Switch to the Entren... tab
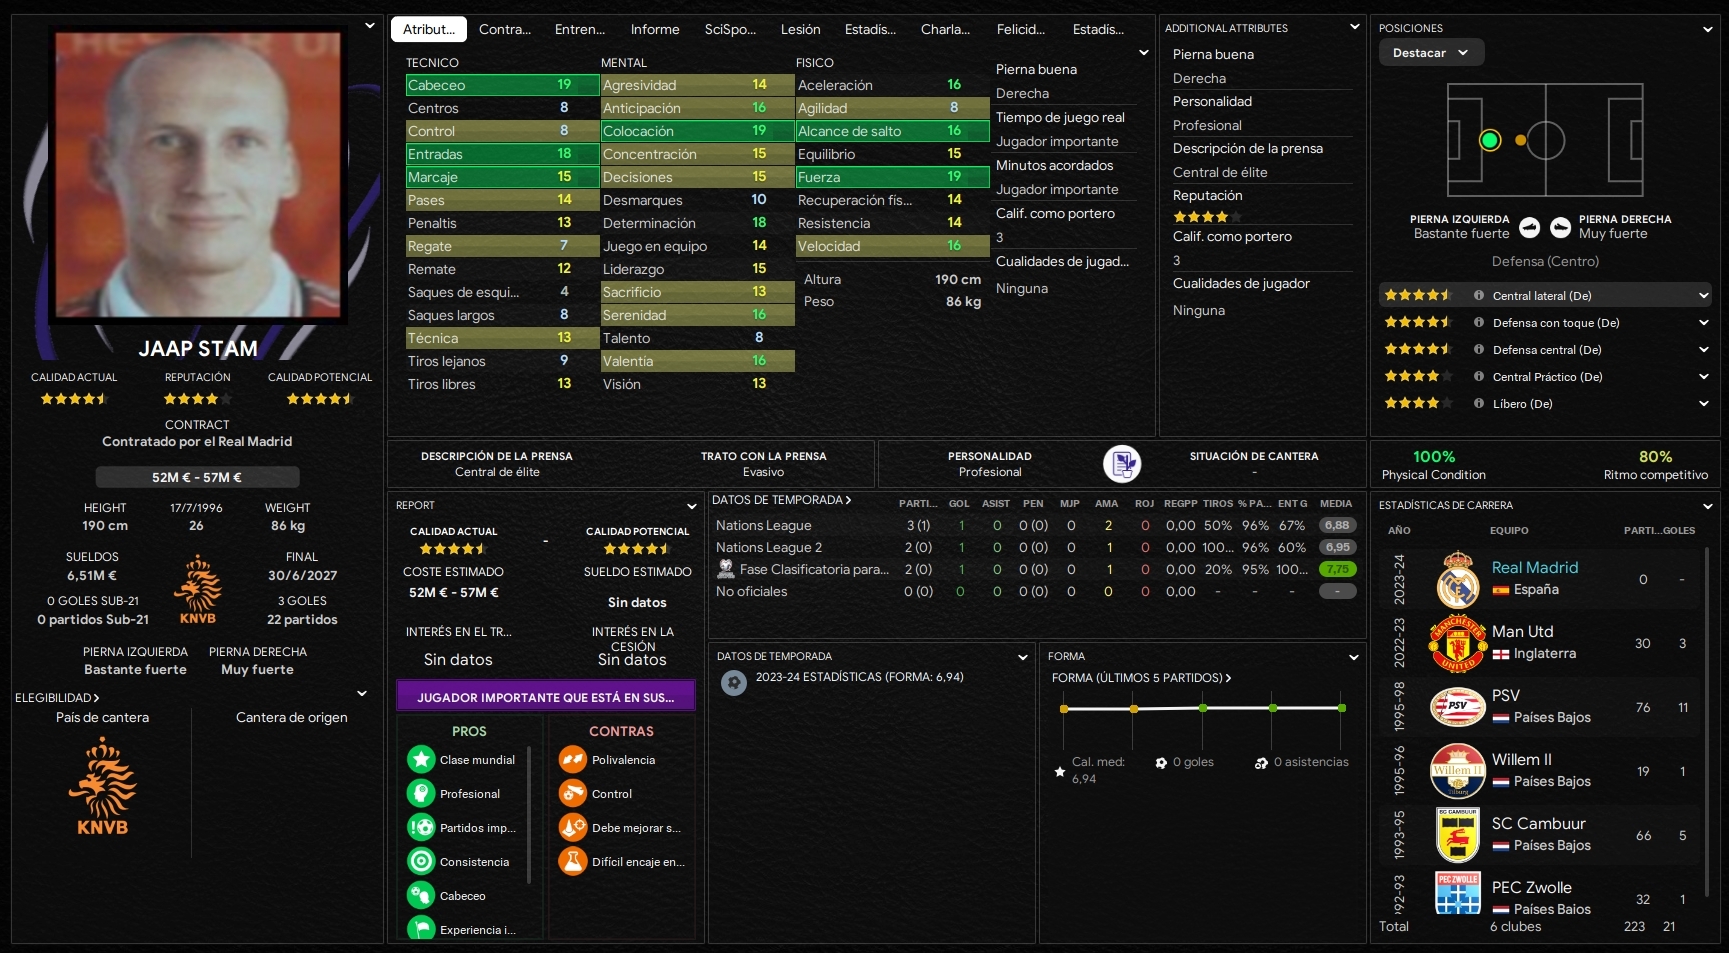Viewport: 1729px width, 953px height. click(x=580, y=29)
